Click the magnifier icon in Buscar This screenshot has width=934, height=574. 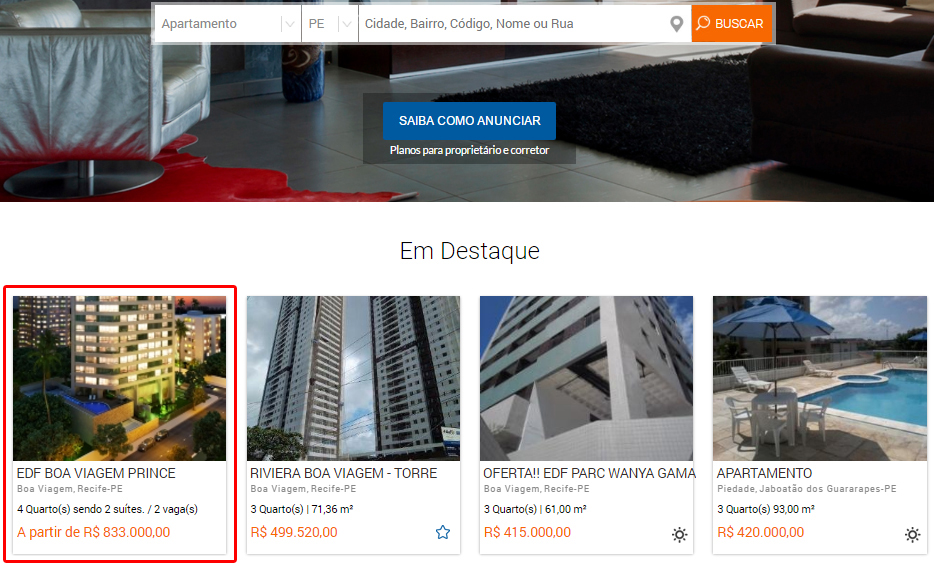[x=703, y=23]
